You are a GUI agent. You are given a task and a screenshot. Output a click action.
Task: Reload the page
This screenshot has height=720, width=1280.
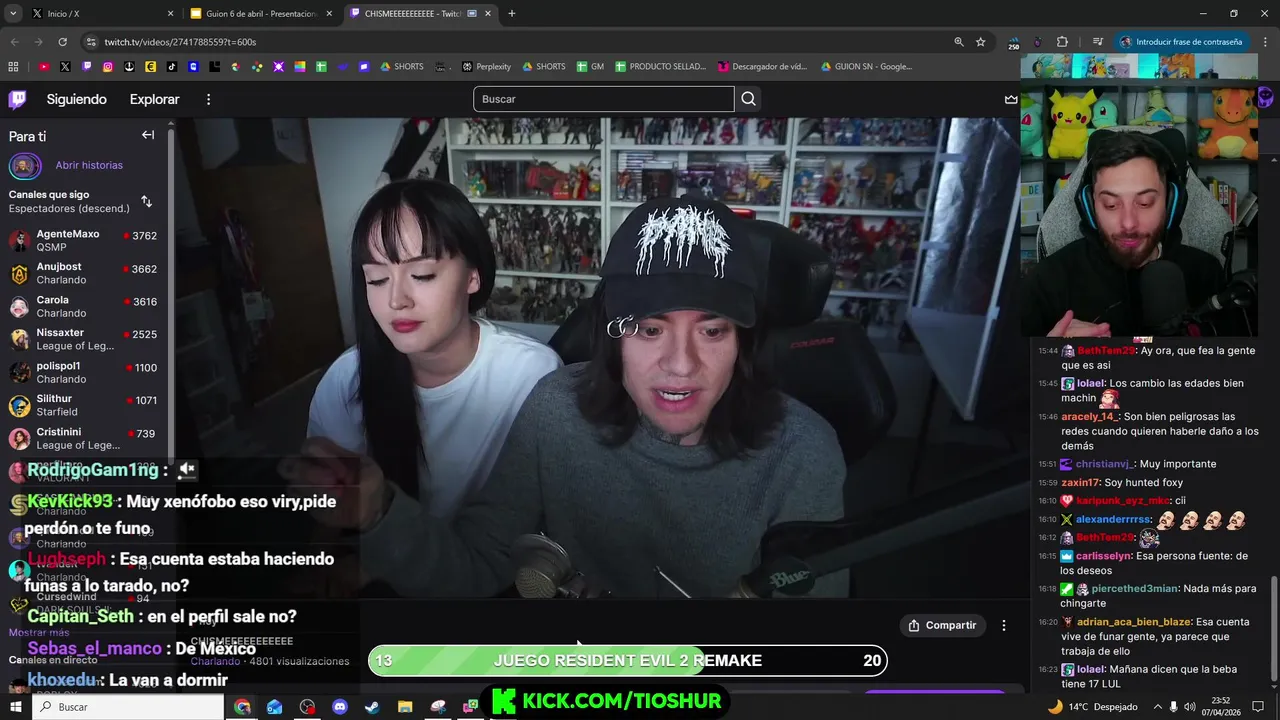point(62,42)
